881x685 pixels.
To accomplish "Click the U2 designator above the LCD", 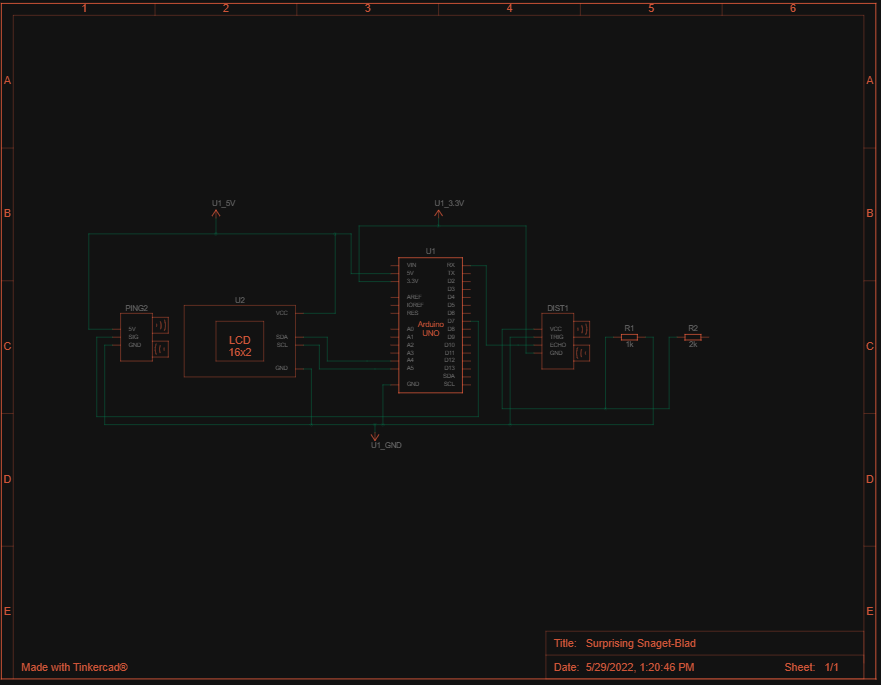I will (239, 300).
